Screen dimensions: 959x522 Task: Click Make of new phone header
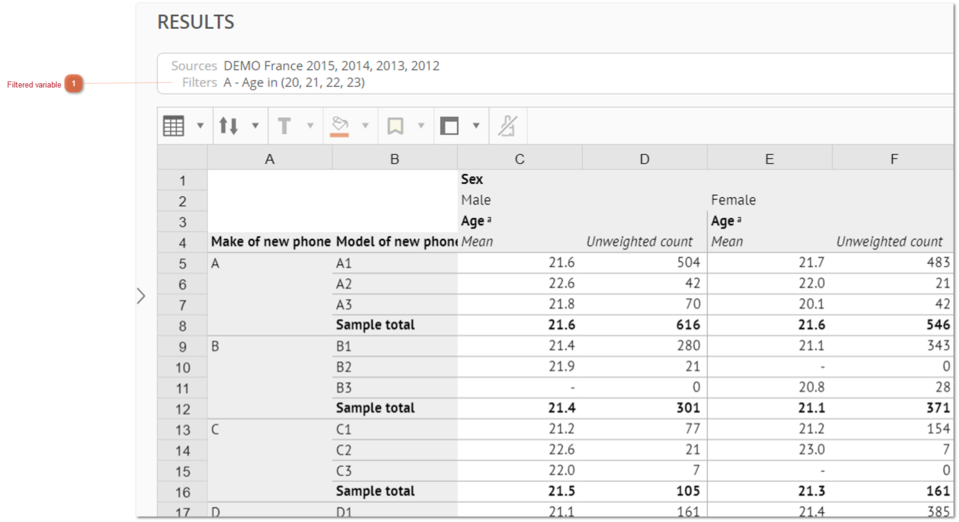tap(270, 242)
